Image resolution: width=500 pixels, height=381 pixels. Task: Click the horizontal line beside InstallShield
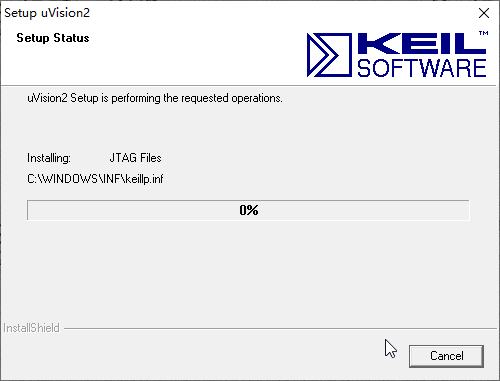coord(280,328)
